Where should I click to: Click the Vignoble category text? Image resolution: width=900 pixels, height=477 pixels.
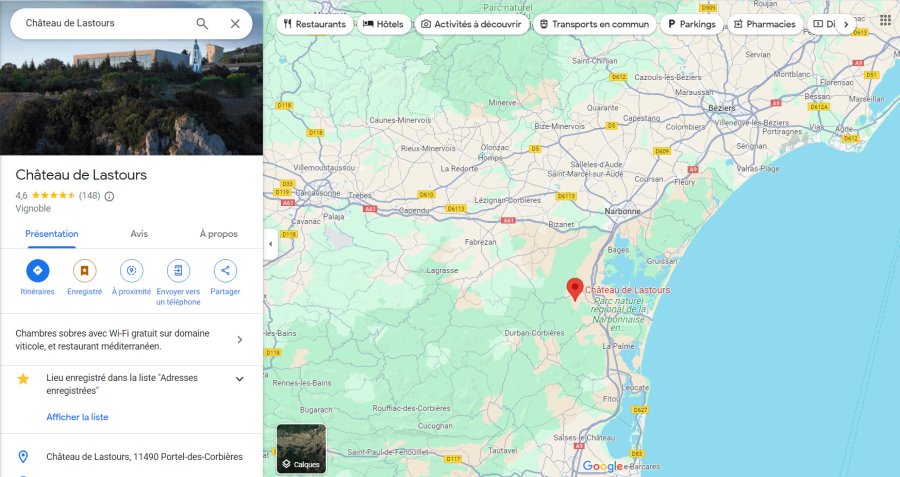33,209
